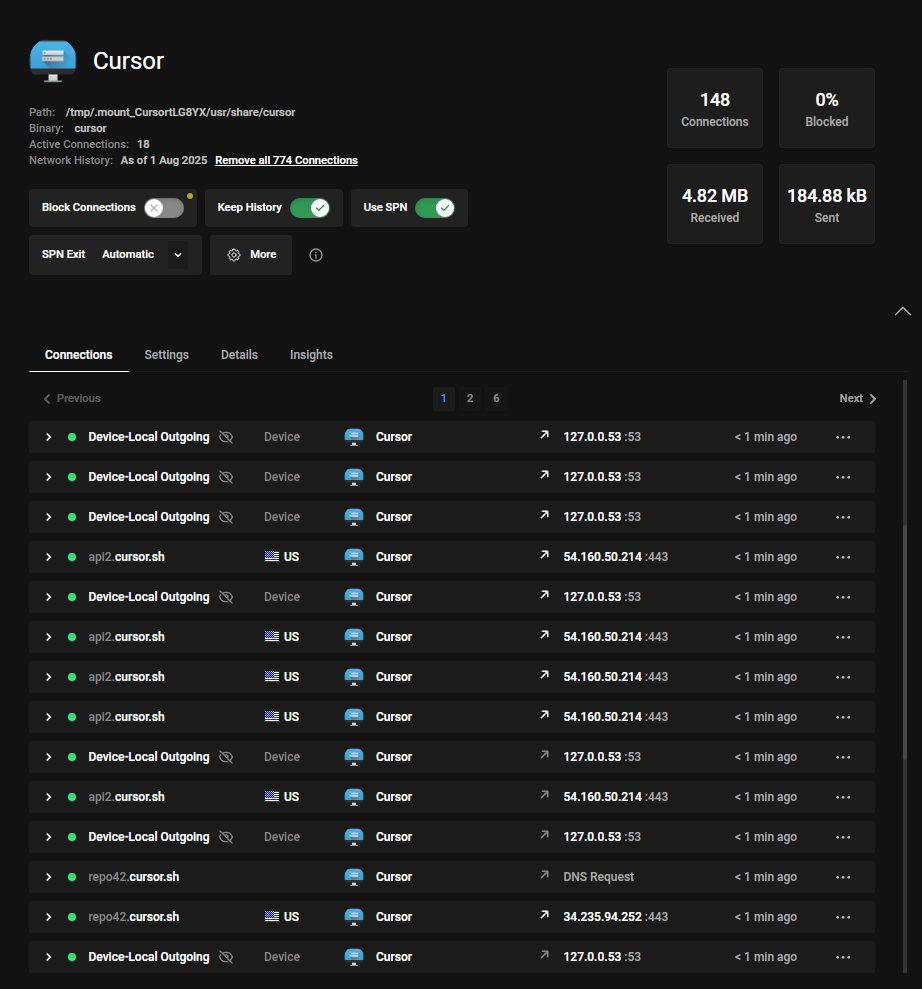Open three-dots menu on the bottom Device-Local Outgoing row
Viewport: 922px width, 989px height.
pos(843,957)
